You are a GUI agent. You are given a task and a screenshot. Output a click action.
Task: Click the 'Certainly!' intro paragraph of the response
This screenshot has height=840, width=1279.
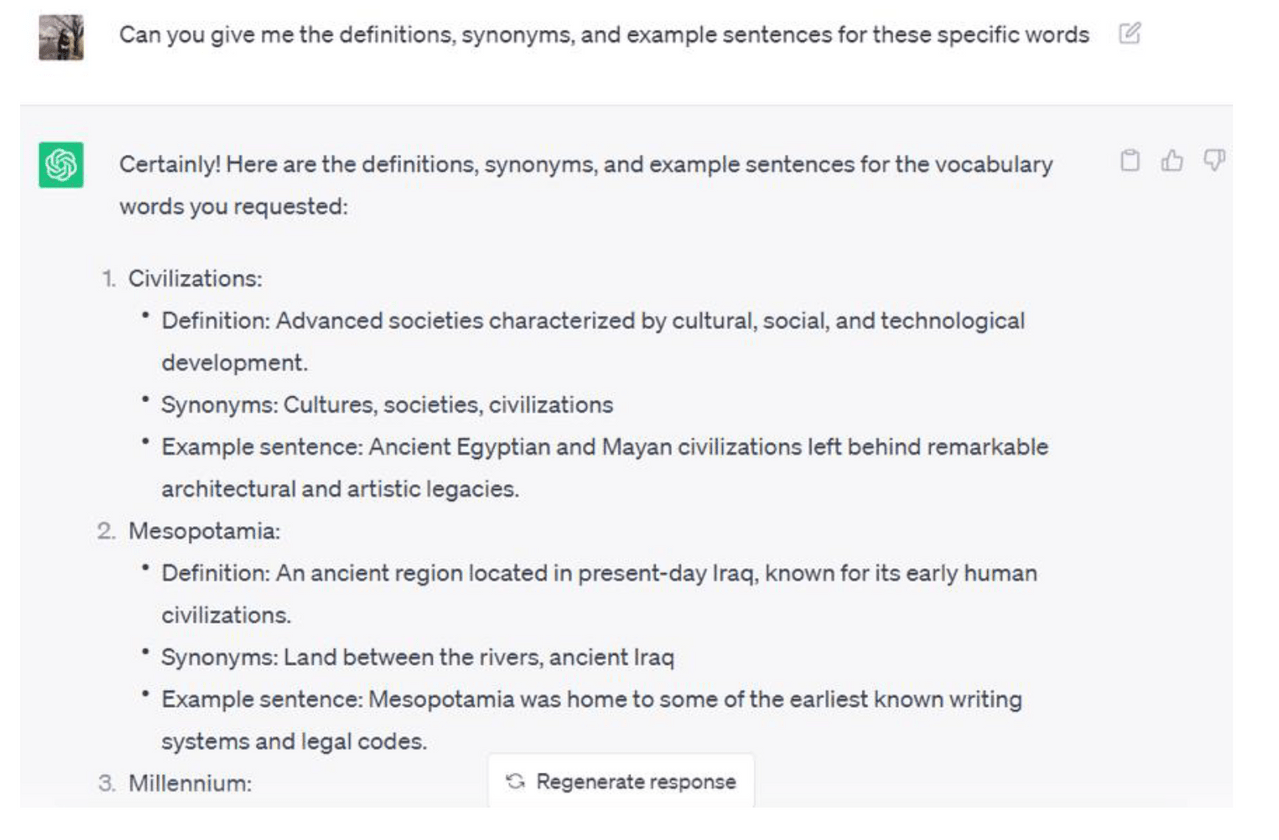pyautogui.click(x=586, y=186)
